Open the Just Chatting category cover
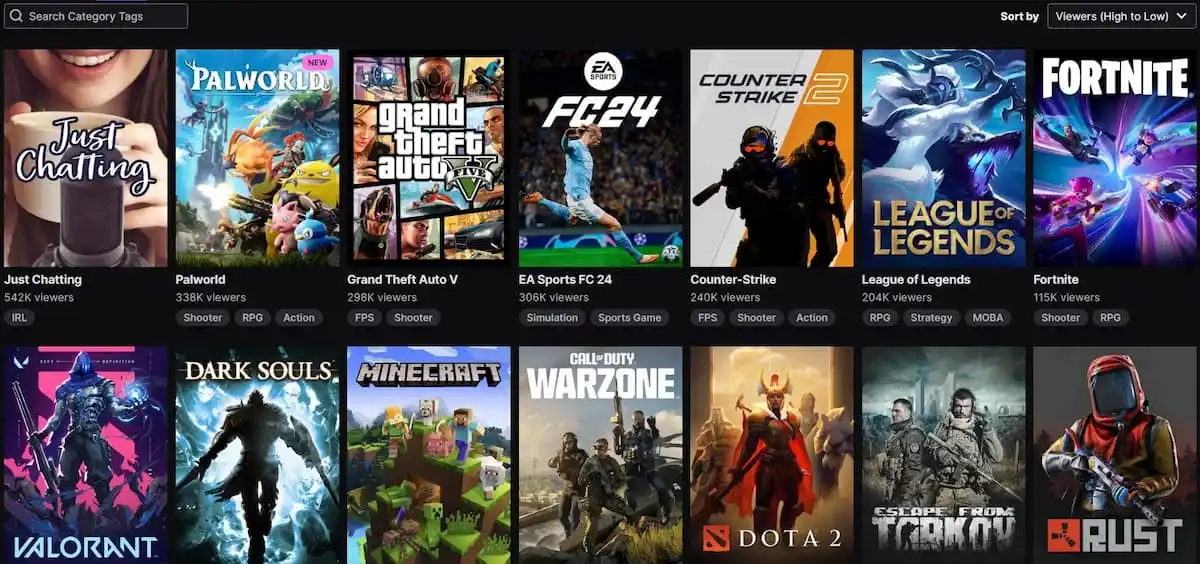Viewport: 1200px width, 564px height. [86, 158]
